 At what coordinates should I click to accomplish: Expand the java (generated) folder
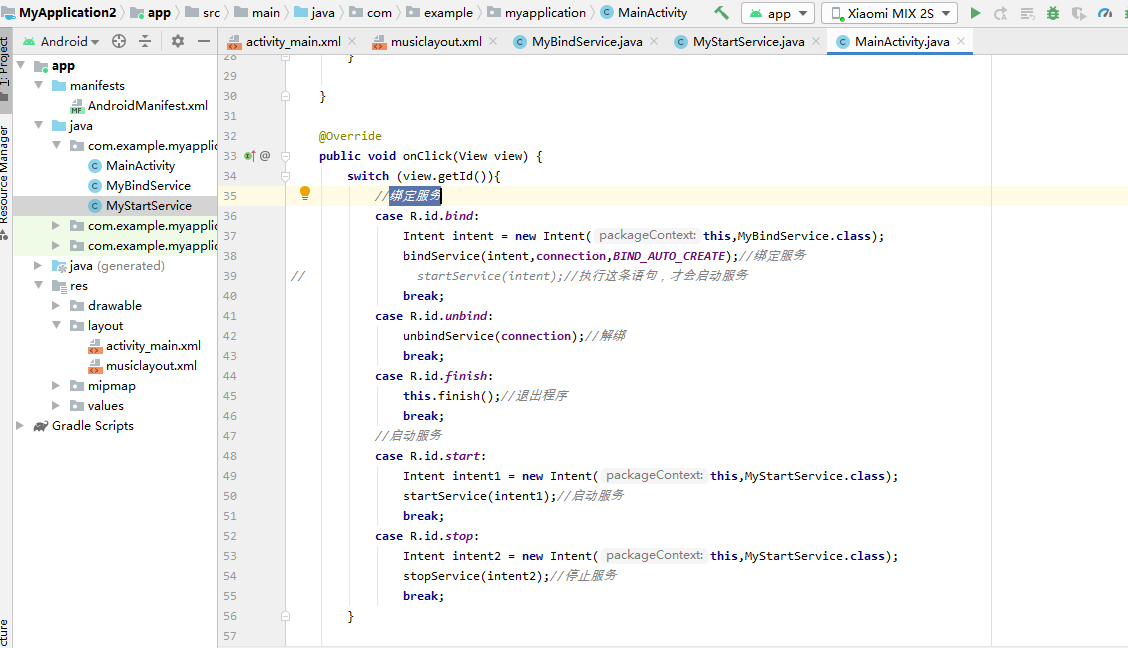point(38,265)
